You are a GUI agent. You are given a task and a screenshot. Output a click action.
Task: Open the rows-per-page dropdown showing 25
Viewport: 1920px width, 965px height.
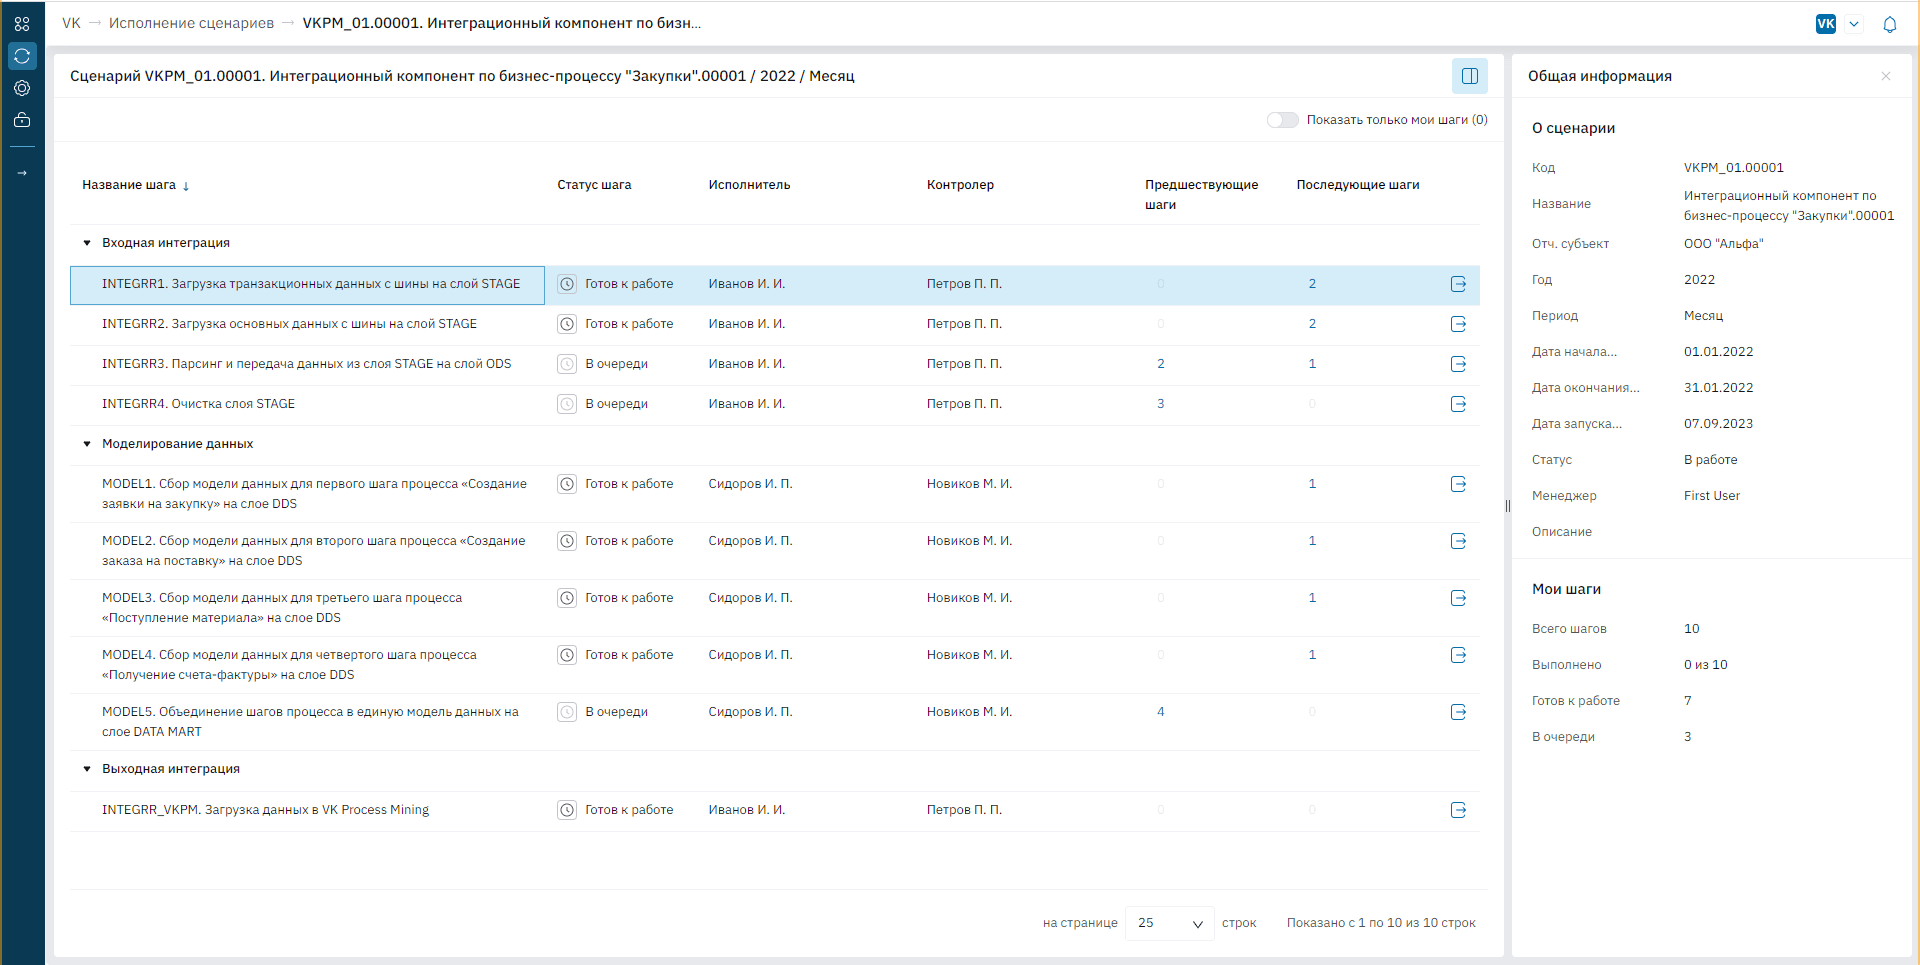point(1169,923)
